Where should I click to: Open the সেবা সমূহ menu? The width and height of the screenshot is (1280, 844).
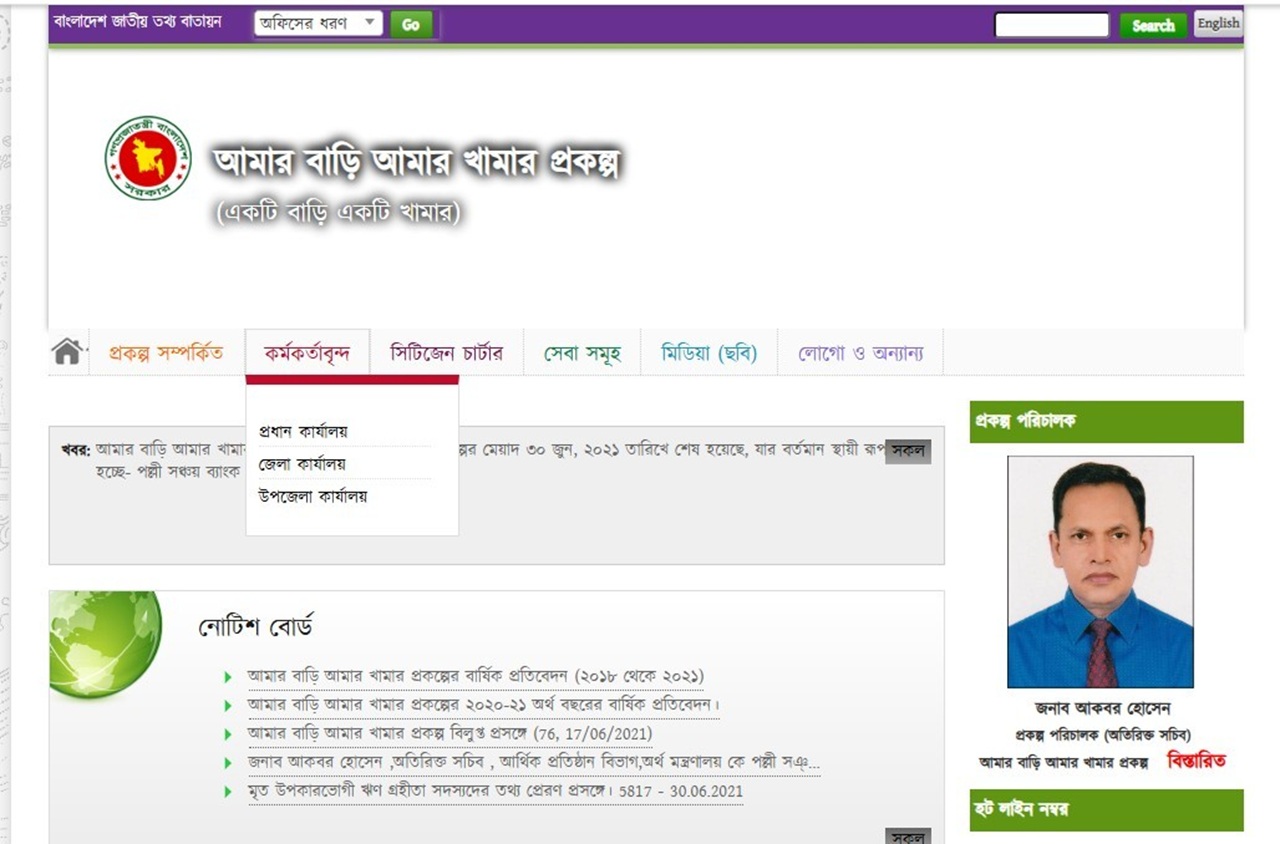(582, 353)
